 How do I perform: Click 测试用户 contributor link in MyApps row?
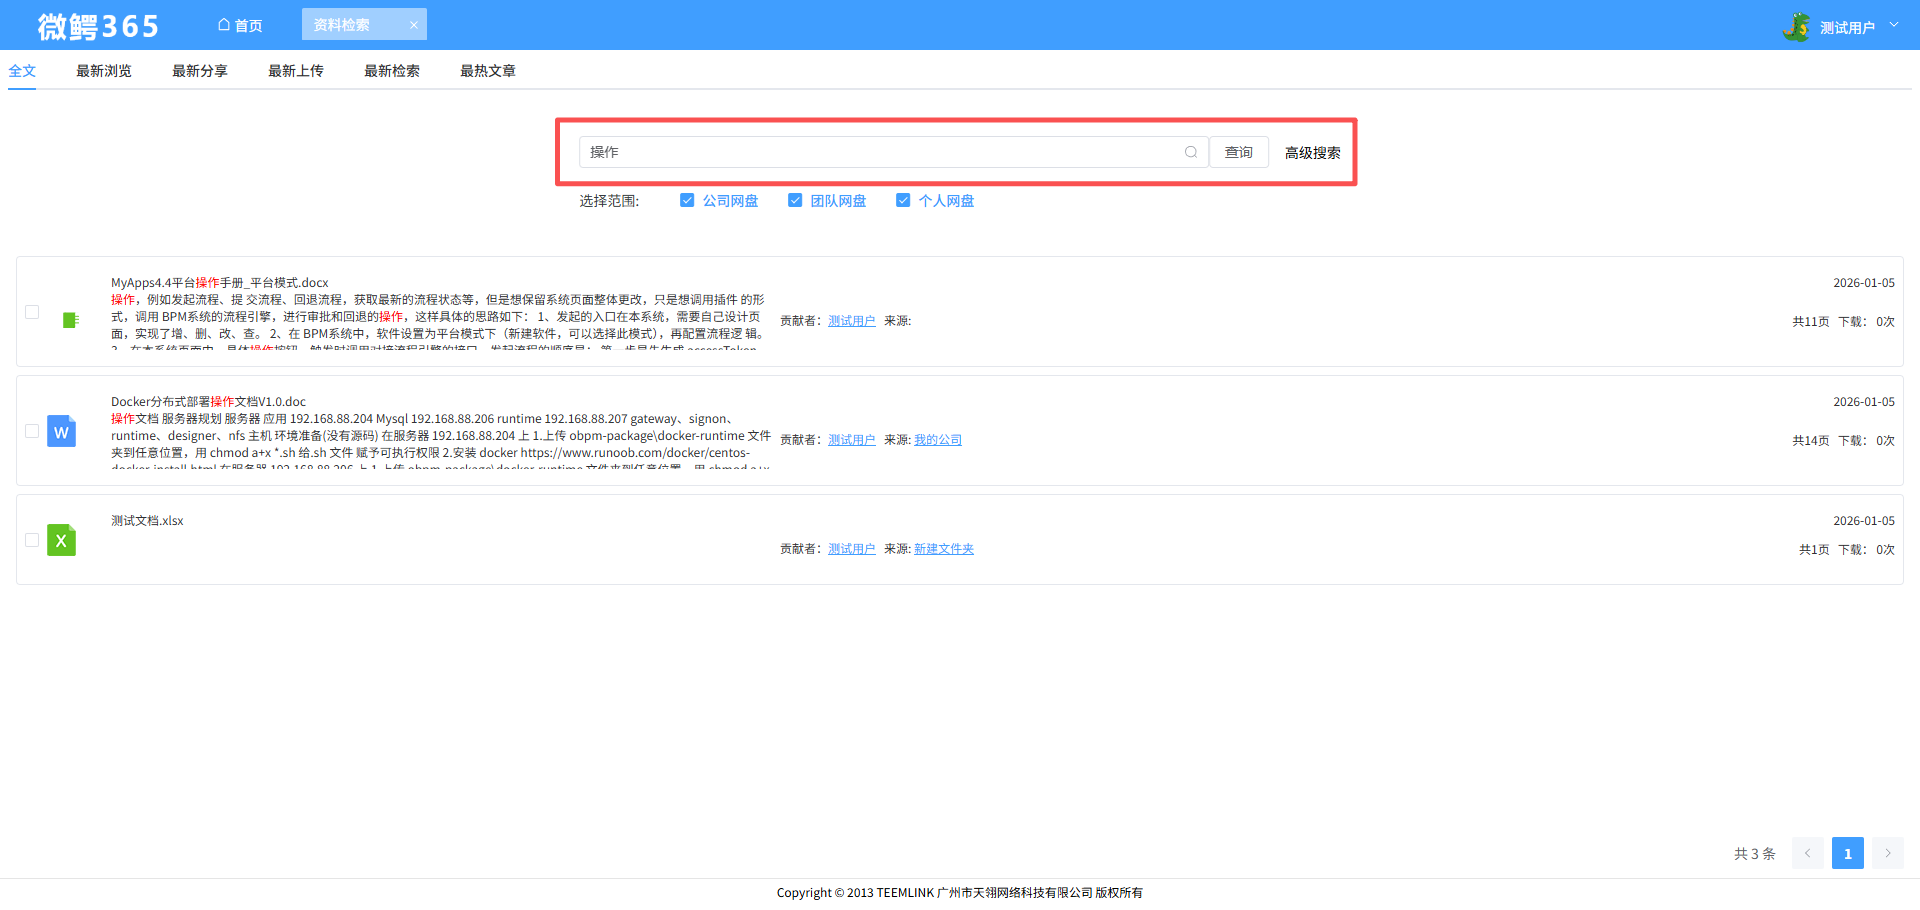(852, 321)
